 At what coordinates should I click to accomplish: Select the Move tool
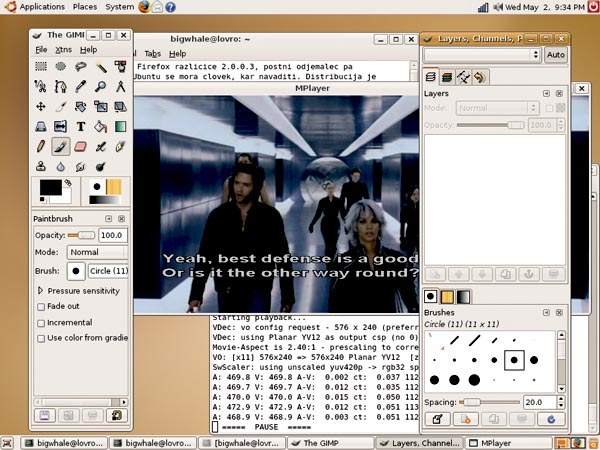click(x=41, y=106)
